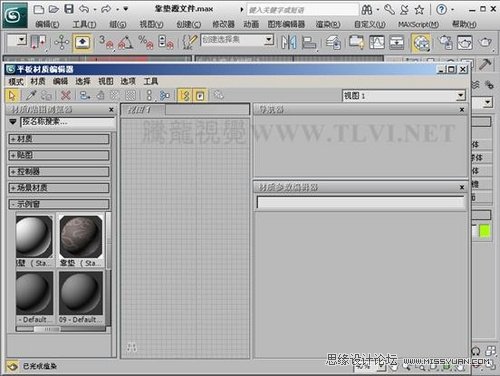
Task: Open the Layer Manager from main toolbar
Action: pos(334,42)
